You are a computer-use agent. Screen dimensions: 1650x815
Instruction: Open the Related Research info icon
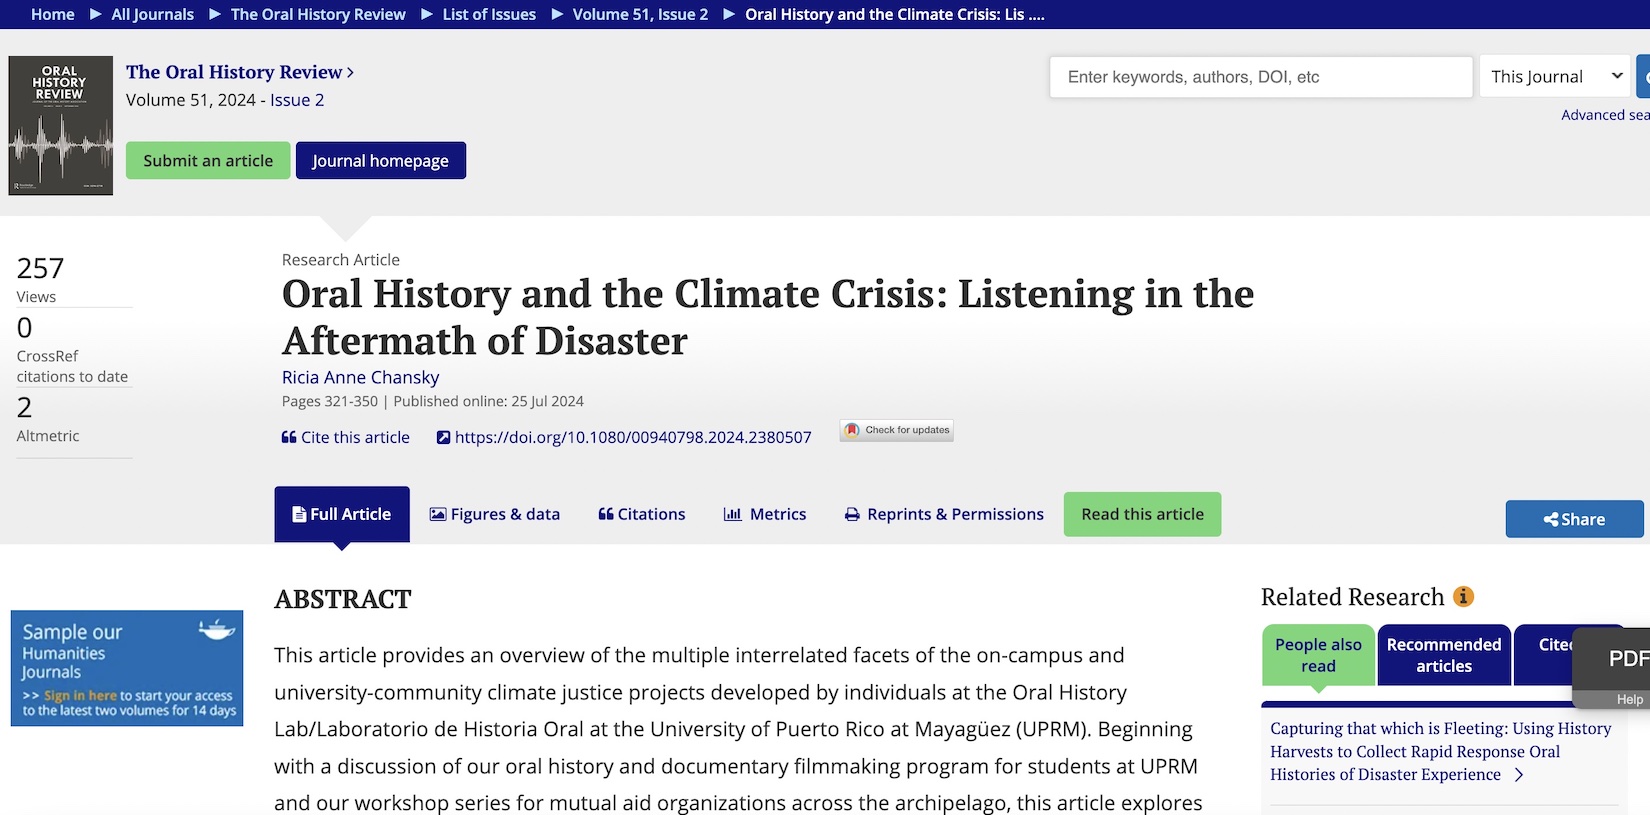(x=1464, y=597)
